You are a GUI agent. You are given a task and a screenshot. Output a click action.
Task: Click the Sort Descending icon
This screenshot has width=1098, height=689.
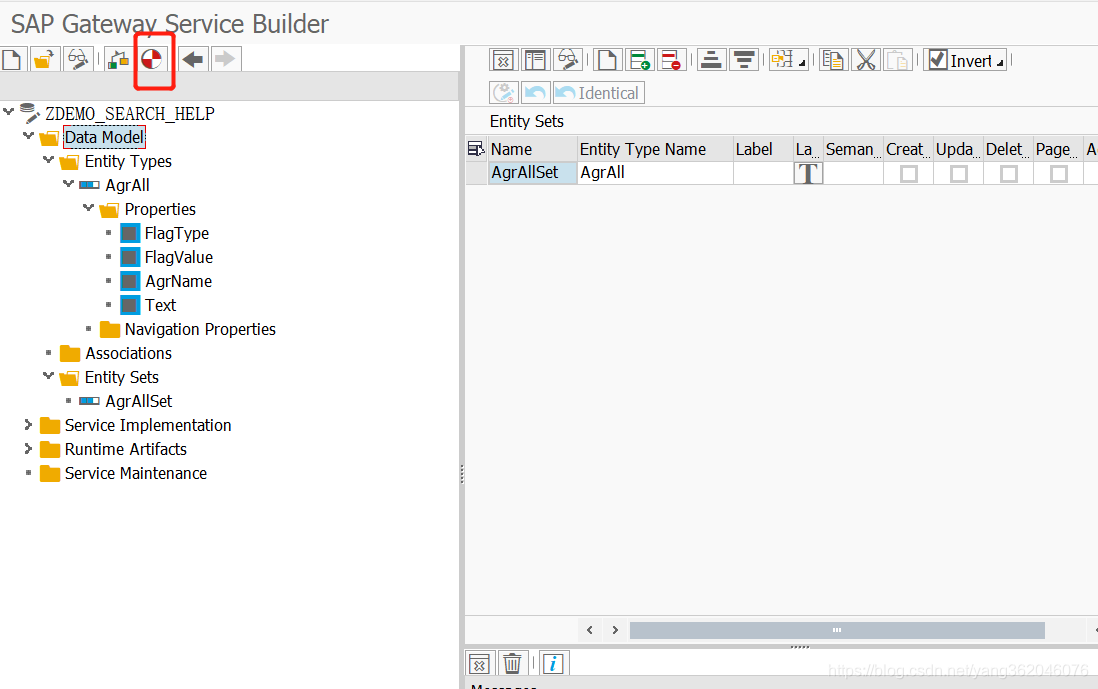tap(744, 61)
